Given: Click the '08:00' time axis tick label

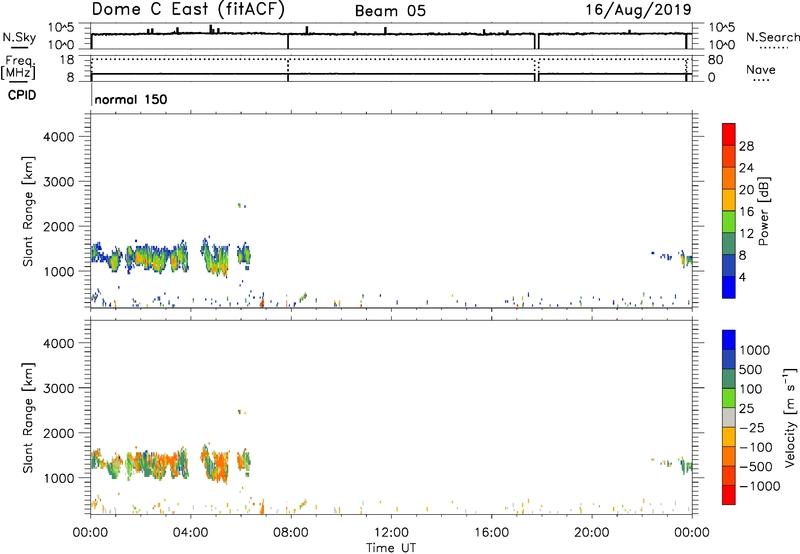Looking at the screenshot, I should 291,533.
